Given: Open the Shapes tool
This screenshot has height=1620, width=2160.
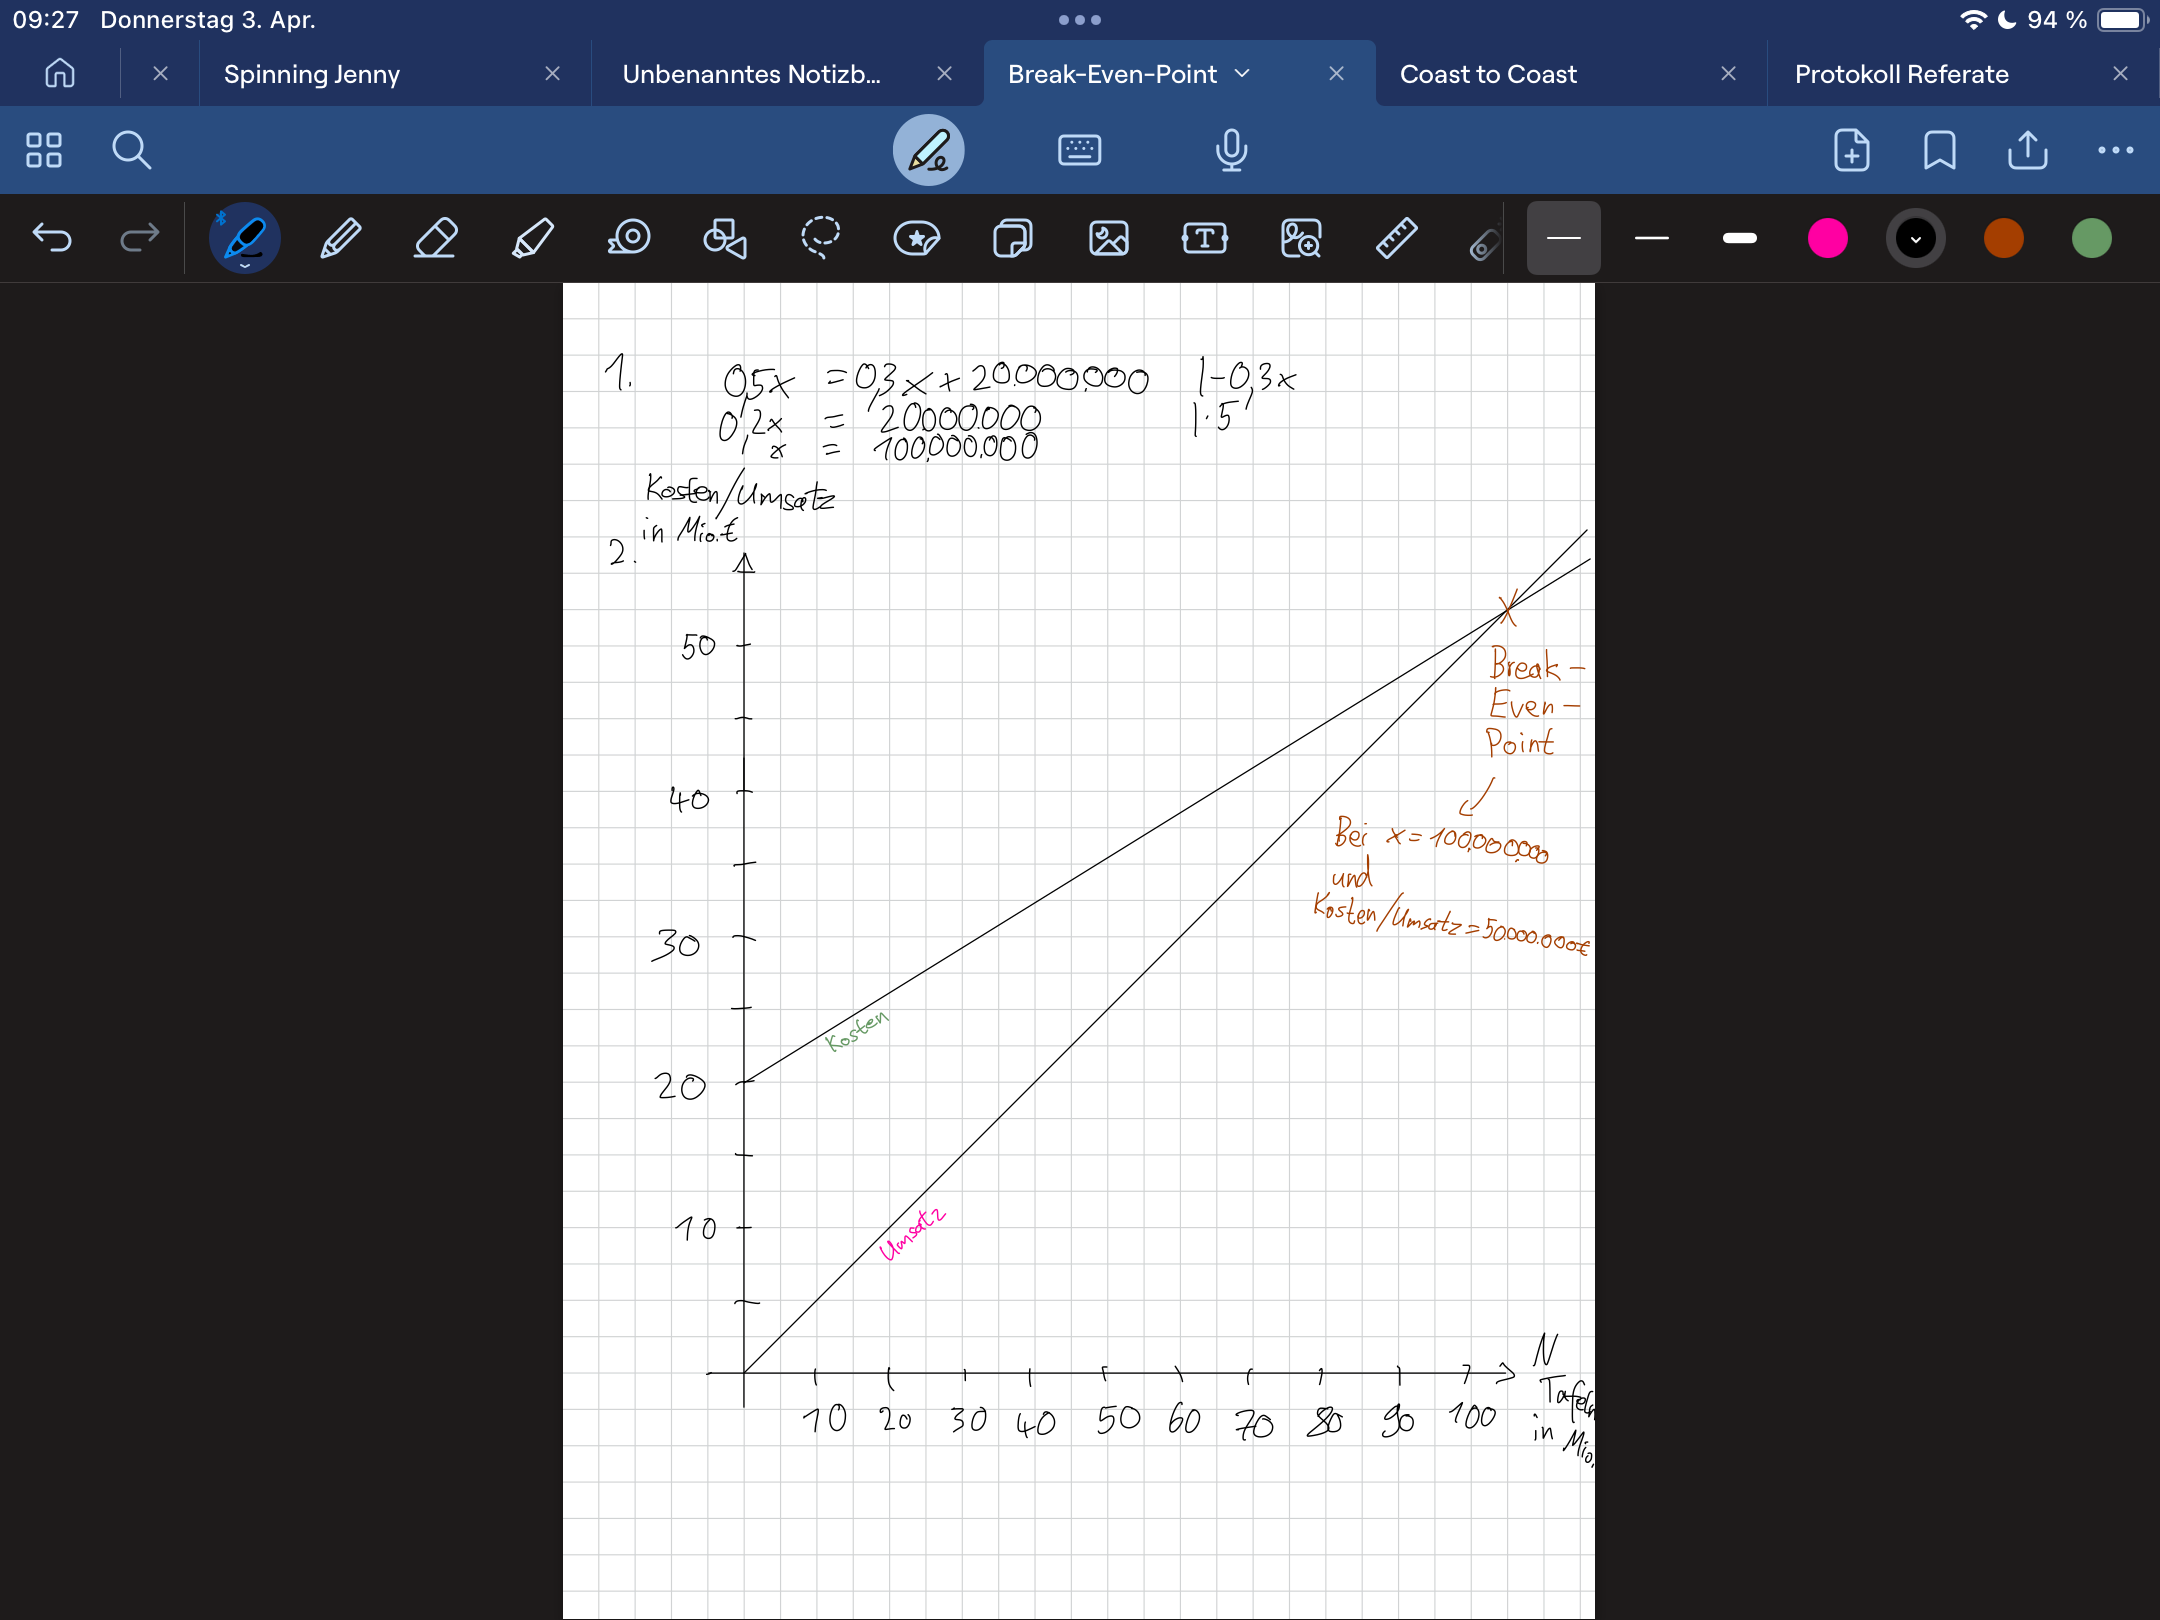Looking at the screenshot, I should 724,239.
